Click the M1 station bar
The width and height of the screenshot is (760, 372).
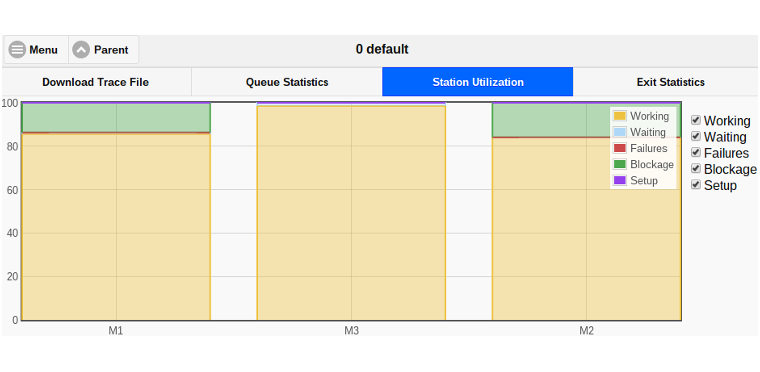pos(116,211)
